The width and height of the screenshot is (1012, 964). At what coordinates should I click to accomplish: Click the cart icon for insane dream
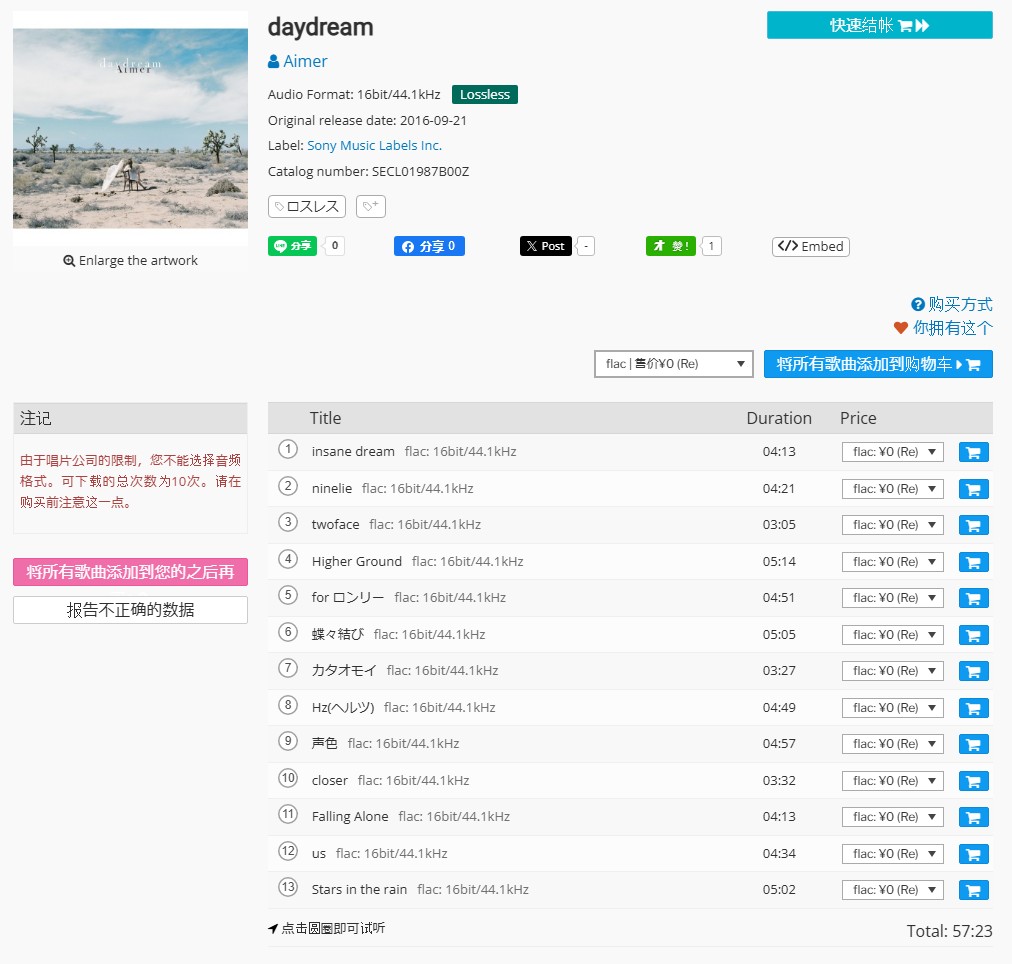point(973,452)
